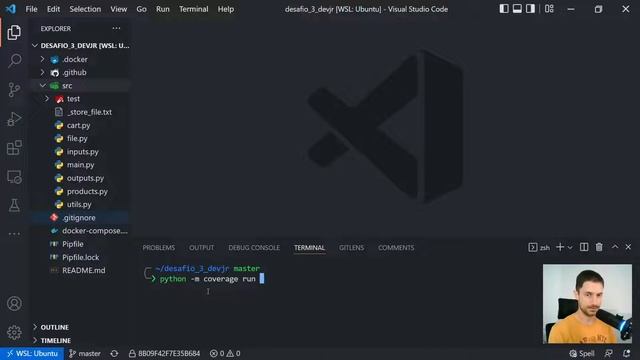Open the Terminal menu
640x360 pixels.
193,9
